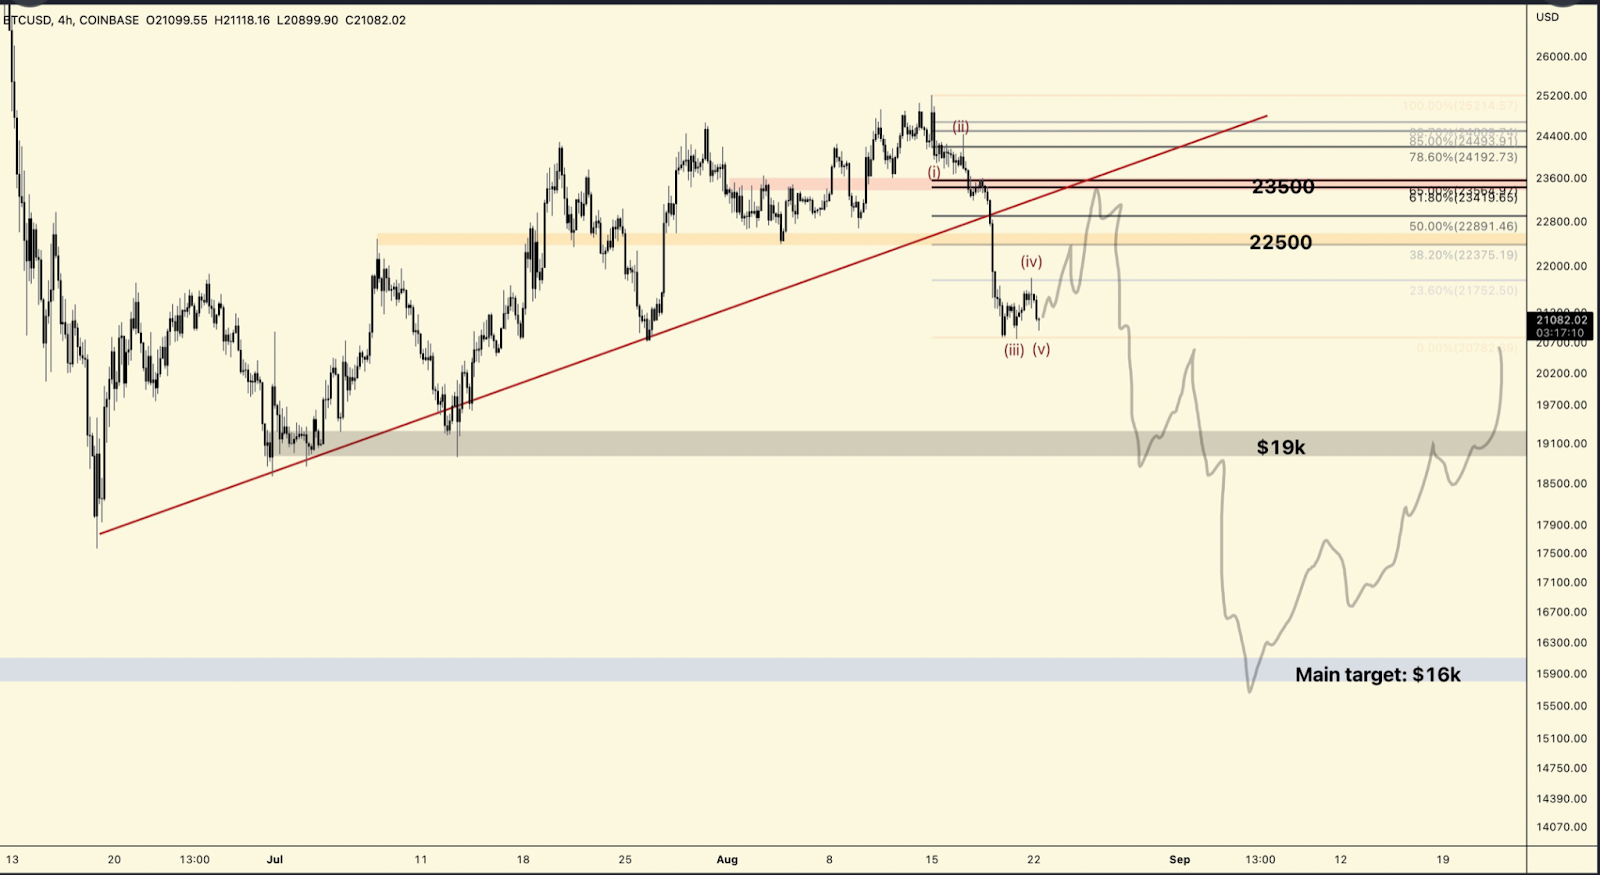Click the 12 date label on time axis
Screen dimensions: 1600x875
coord(1341,860)
